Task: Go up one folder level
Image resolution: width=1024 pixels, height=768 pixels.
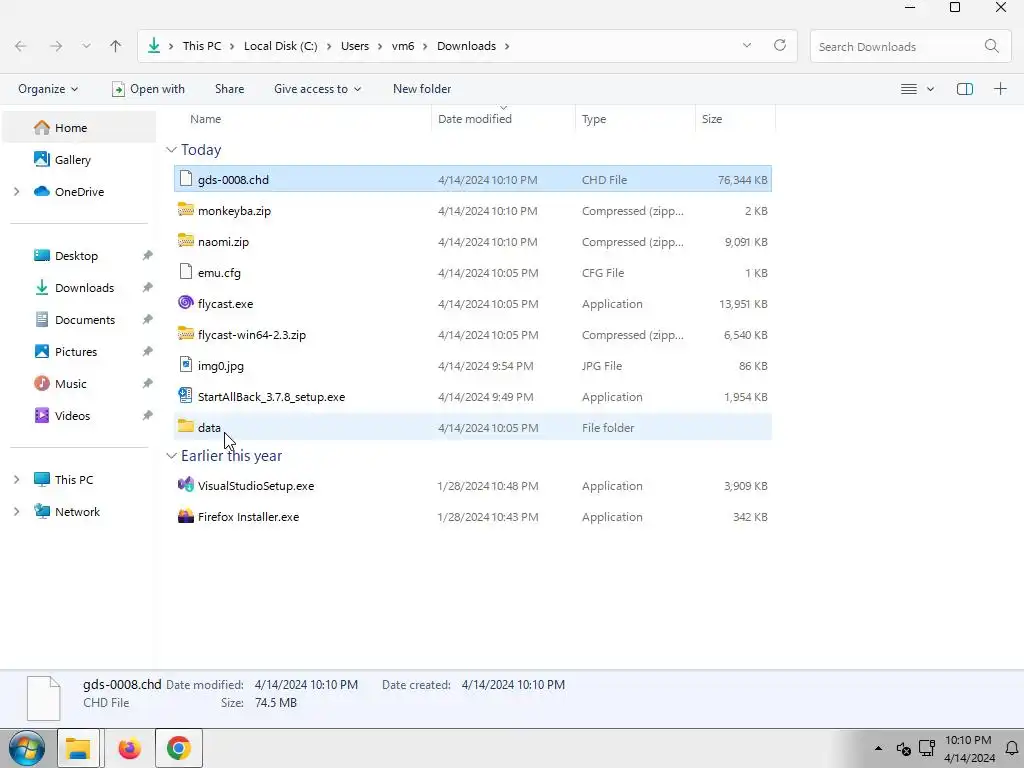Action: click(x=116, y=46)
